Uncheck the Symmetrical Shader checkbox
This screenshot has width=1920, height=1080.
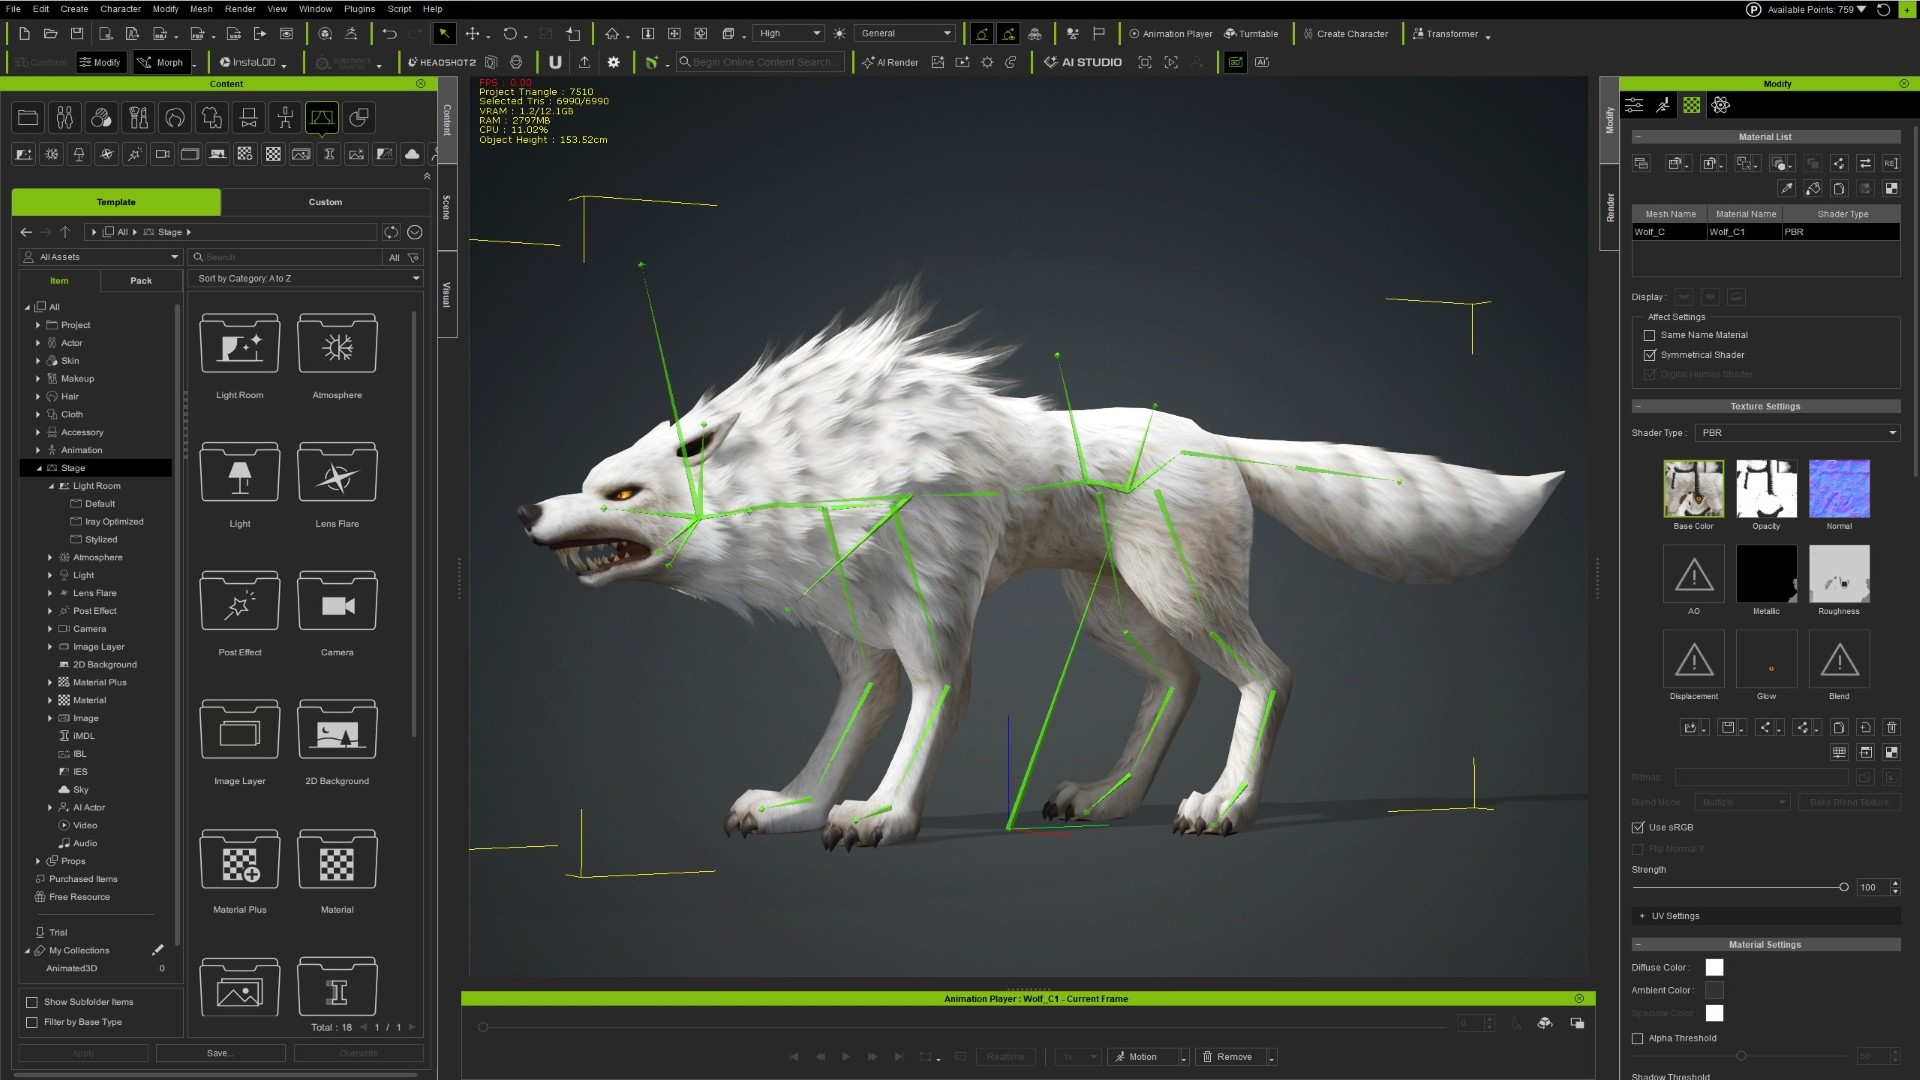click(1650, 355)
